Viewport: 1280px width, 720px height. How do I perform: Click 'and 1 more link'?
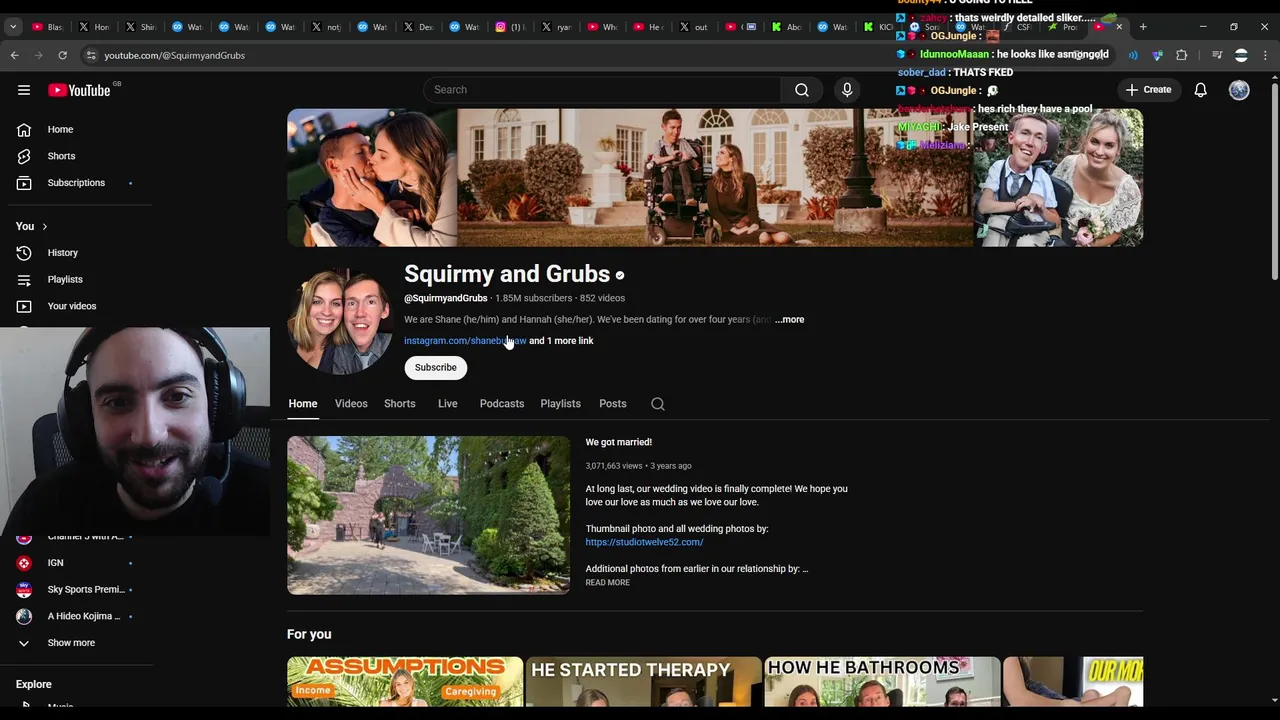pos(561,341)
